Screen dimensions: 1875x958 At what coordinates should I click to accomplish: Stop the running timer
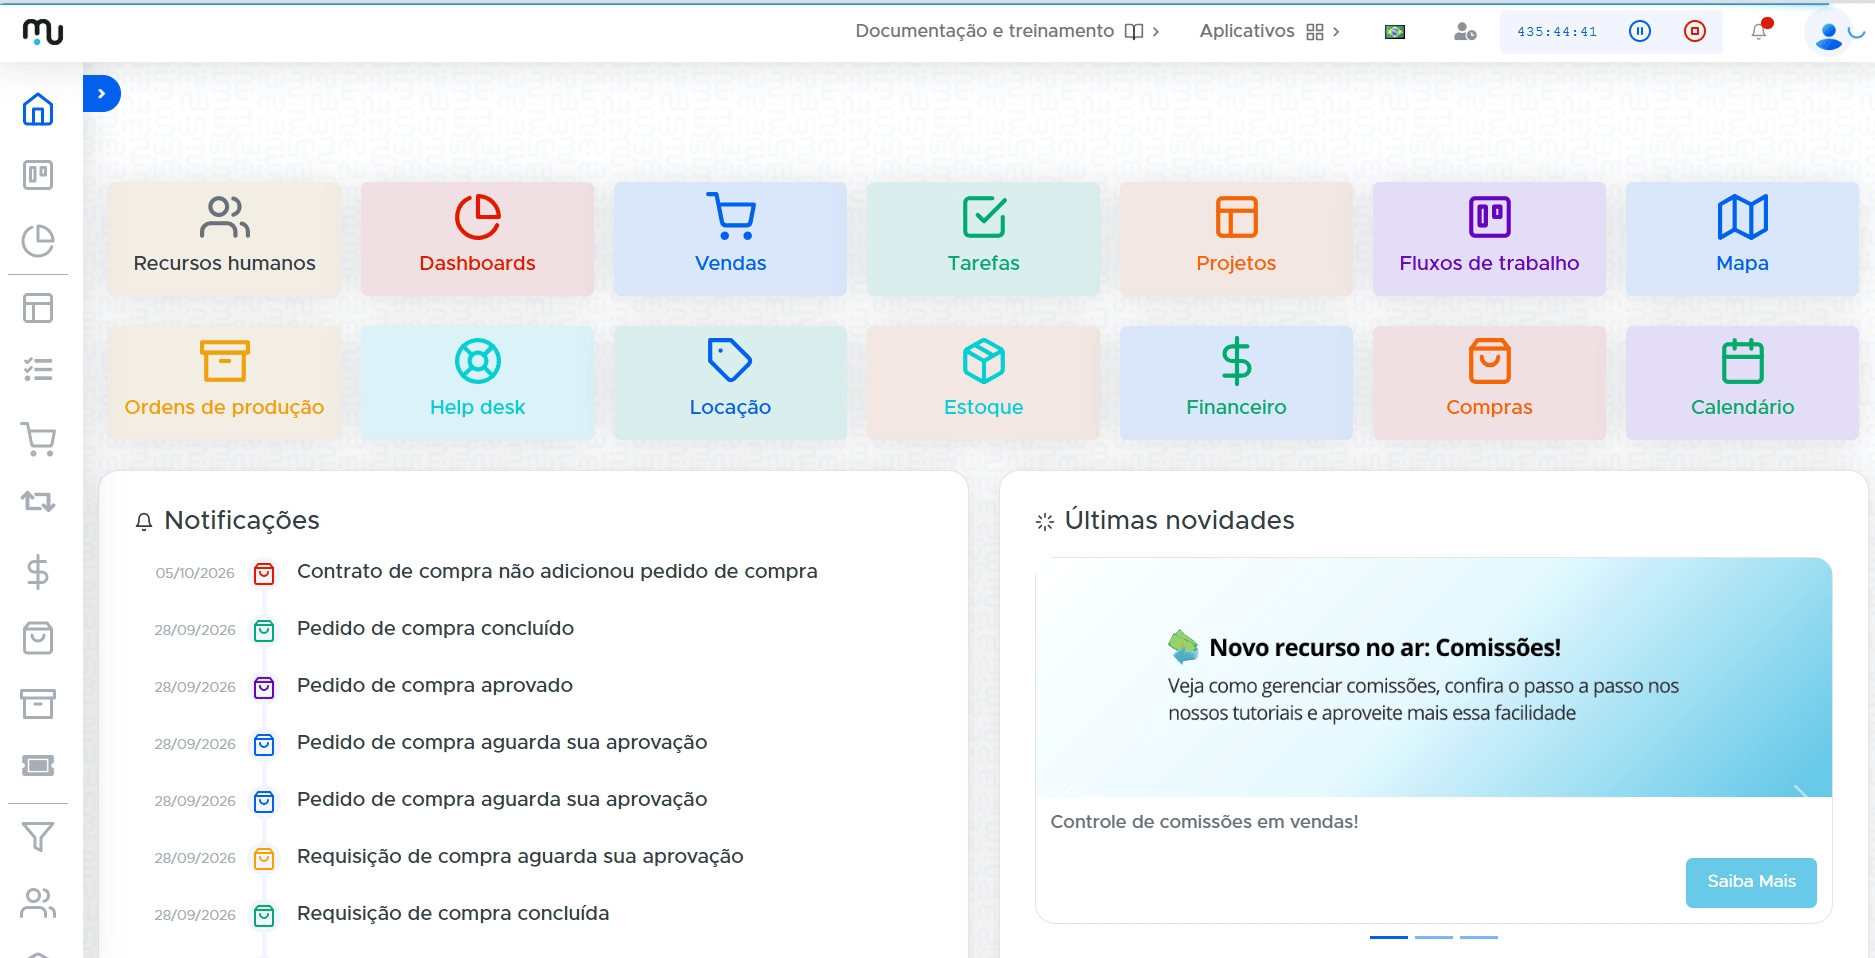click(1695, 31)
